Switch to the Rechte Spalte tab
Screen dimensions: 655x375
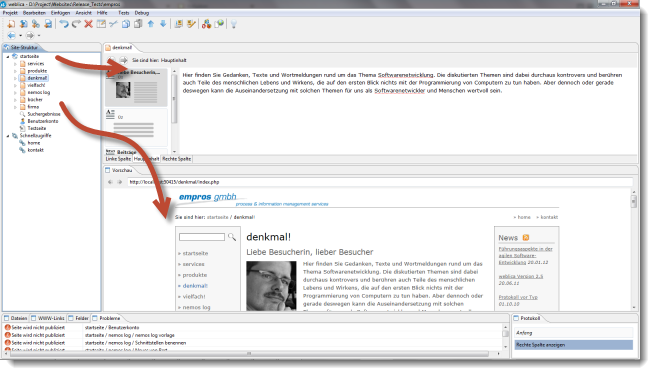177,159
